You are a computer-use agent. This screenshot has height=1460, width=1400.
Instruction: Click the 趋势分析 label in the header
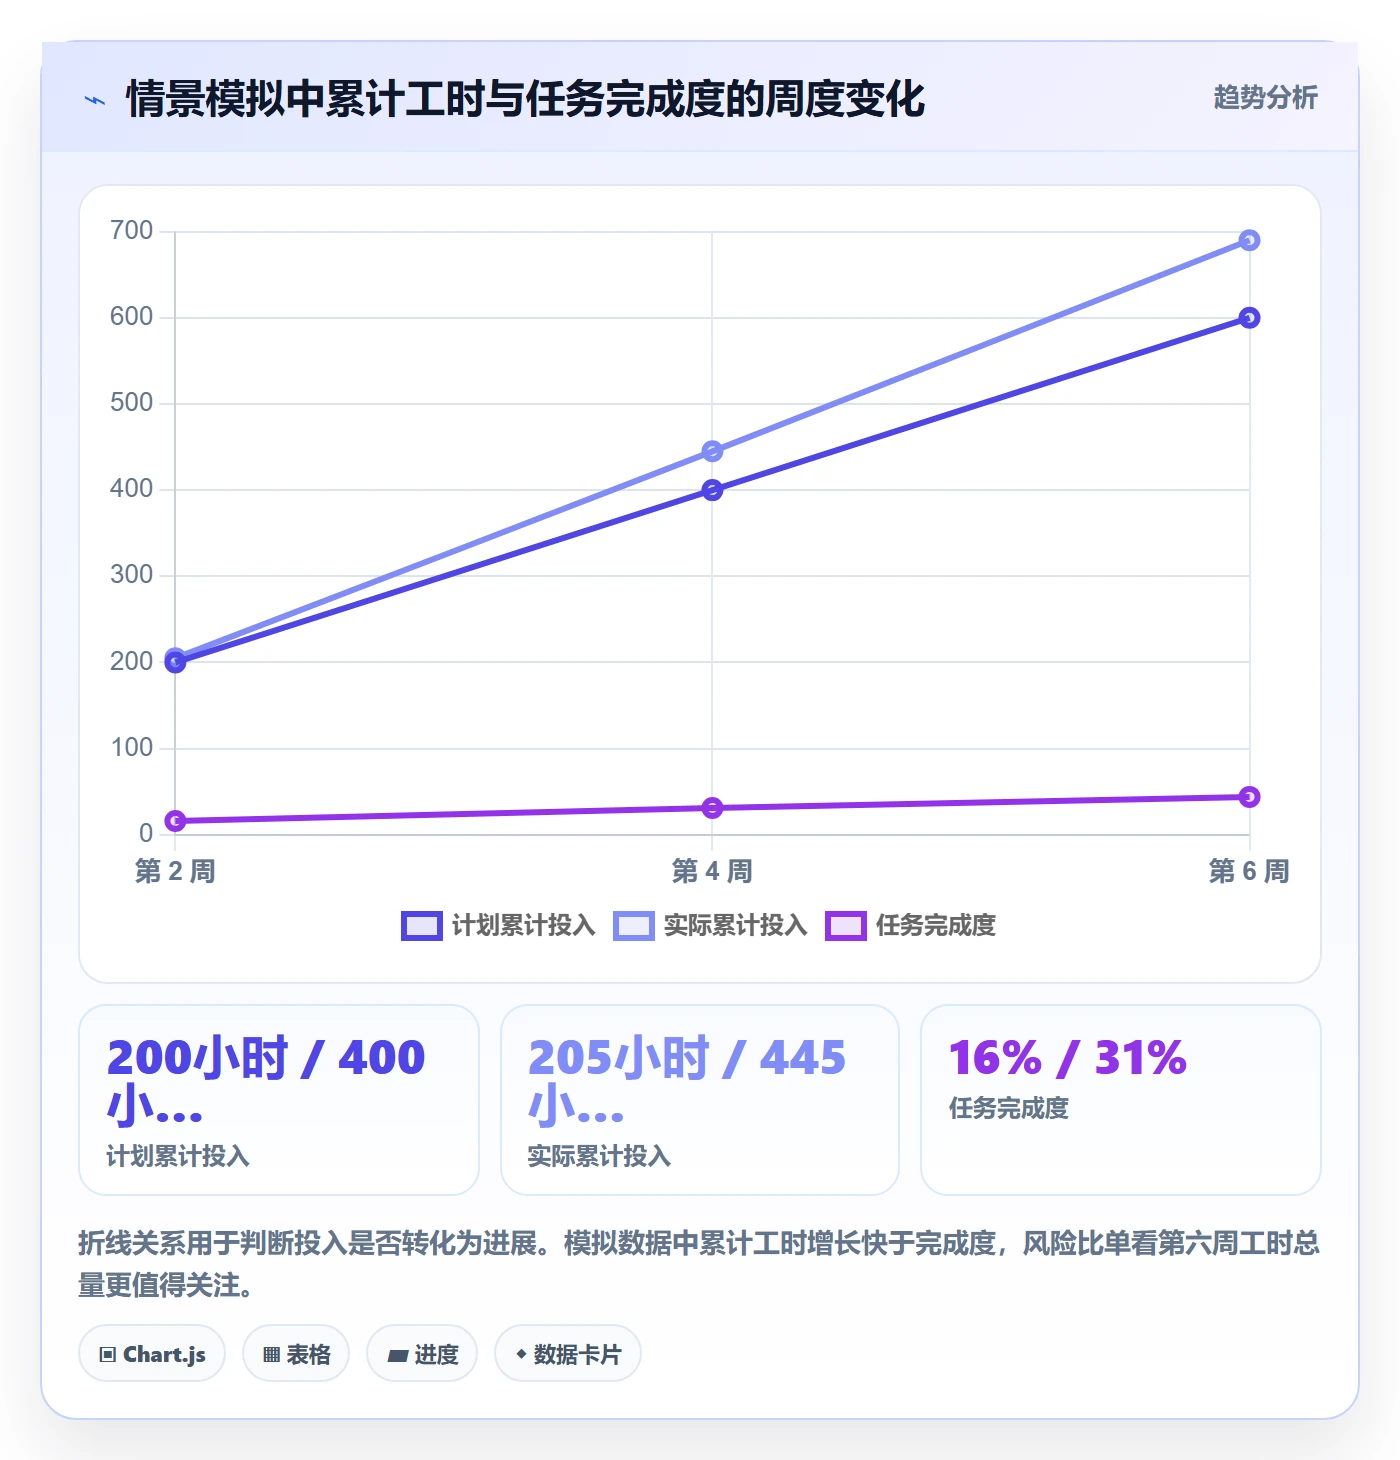click(x=1265, y=97)
